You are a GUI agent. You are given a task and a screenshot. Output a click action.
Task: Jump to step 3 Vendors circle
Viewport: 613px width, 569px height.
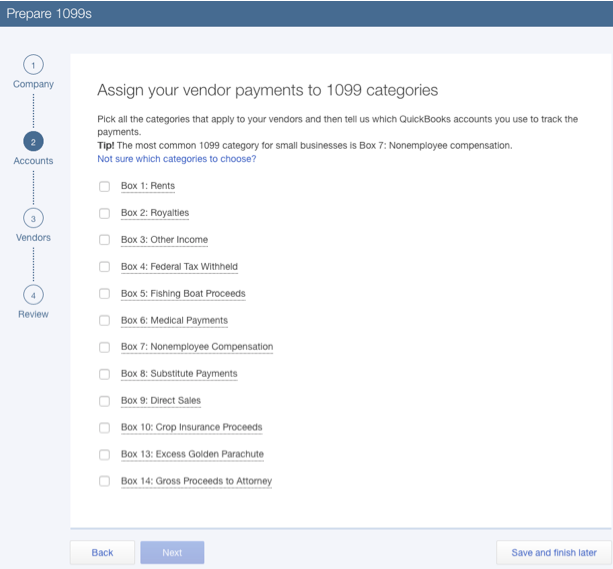[x=33, y=219]
